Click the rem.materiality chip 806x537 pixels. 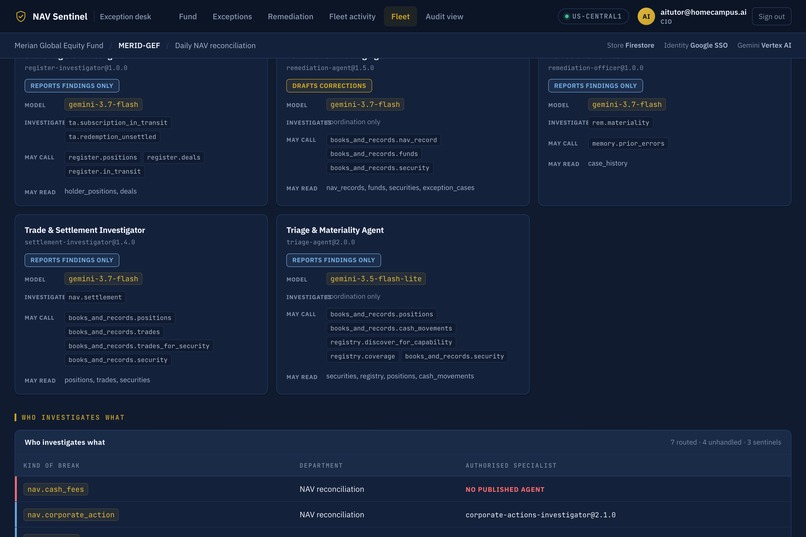click(x=620, y=123)
